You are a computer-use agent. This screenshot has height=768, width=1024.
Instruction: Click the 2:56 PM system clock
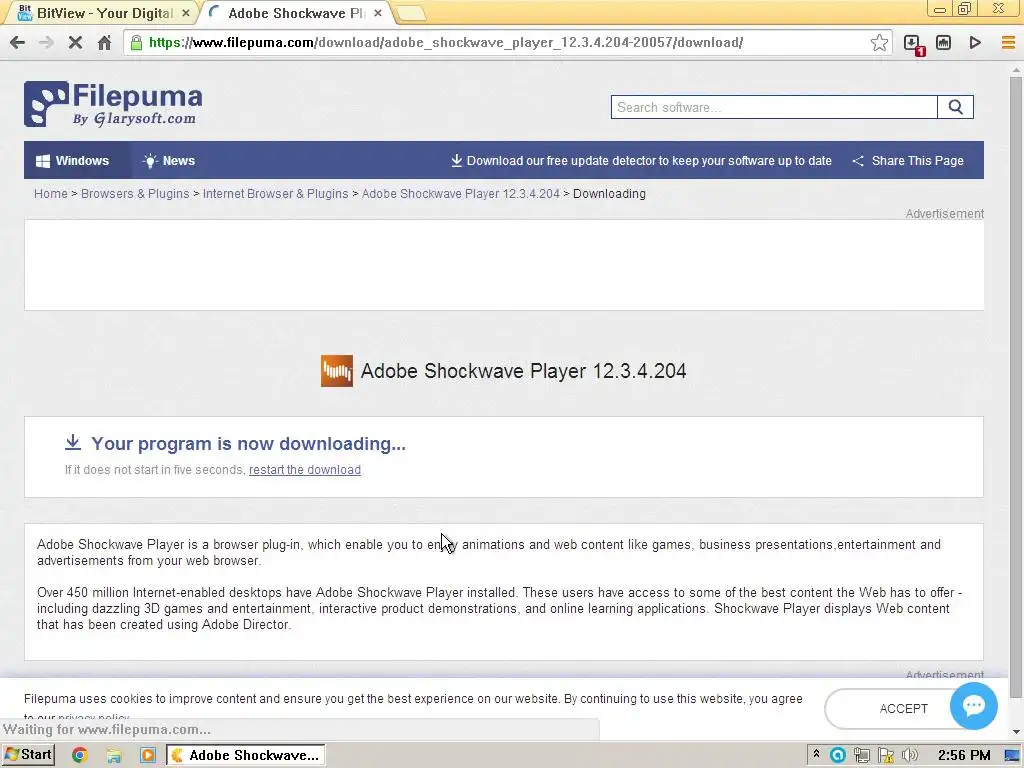(963, 755)
